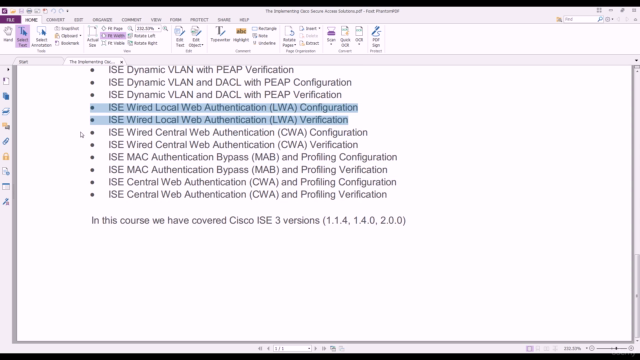Open the Attachments paperclip panel
This screenshot has height=360, width=640.
tap(6, 142)
